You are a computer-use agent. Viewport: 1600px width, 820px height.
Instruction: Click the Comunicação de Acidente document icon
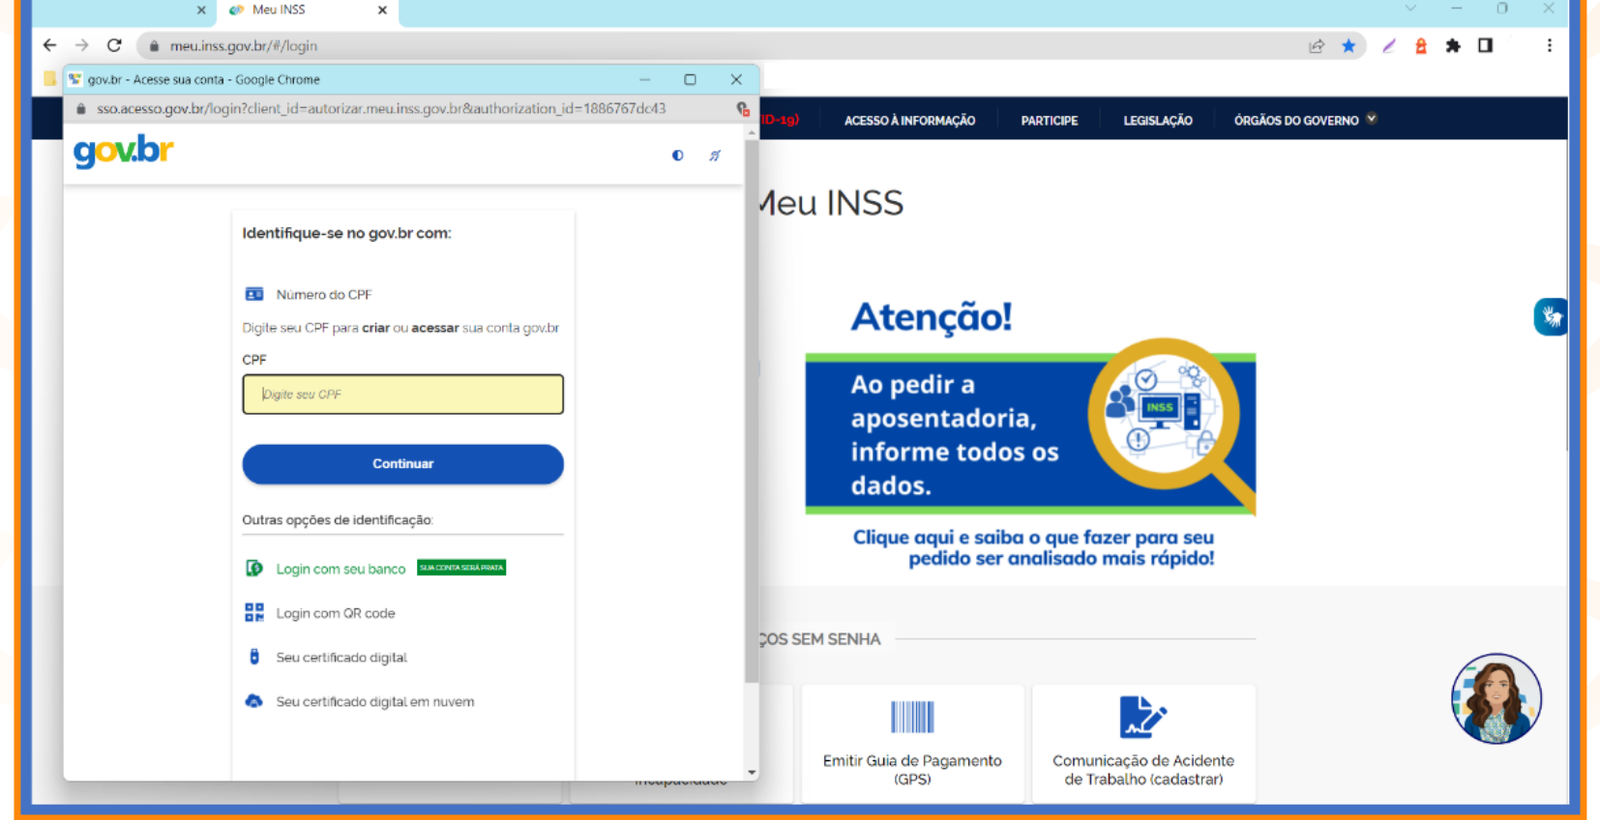(1142, 717)
